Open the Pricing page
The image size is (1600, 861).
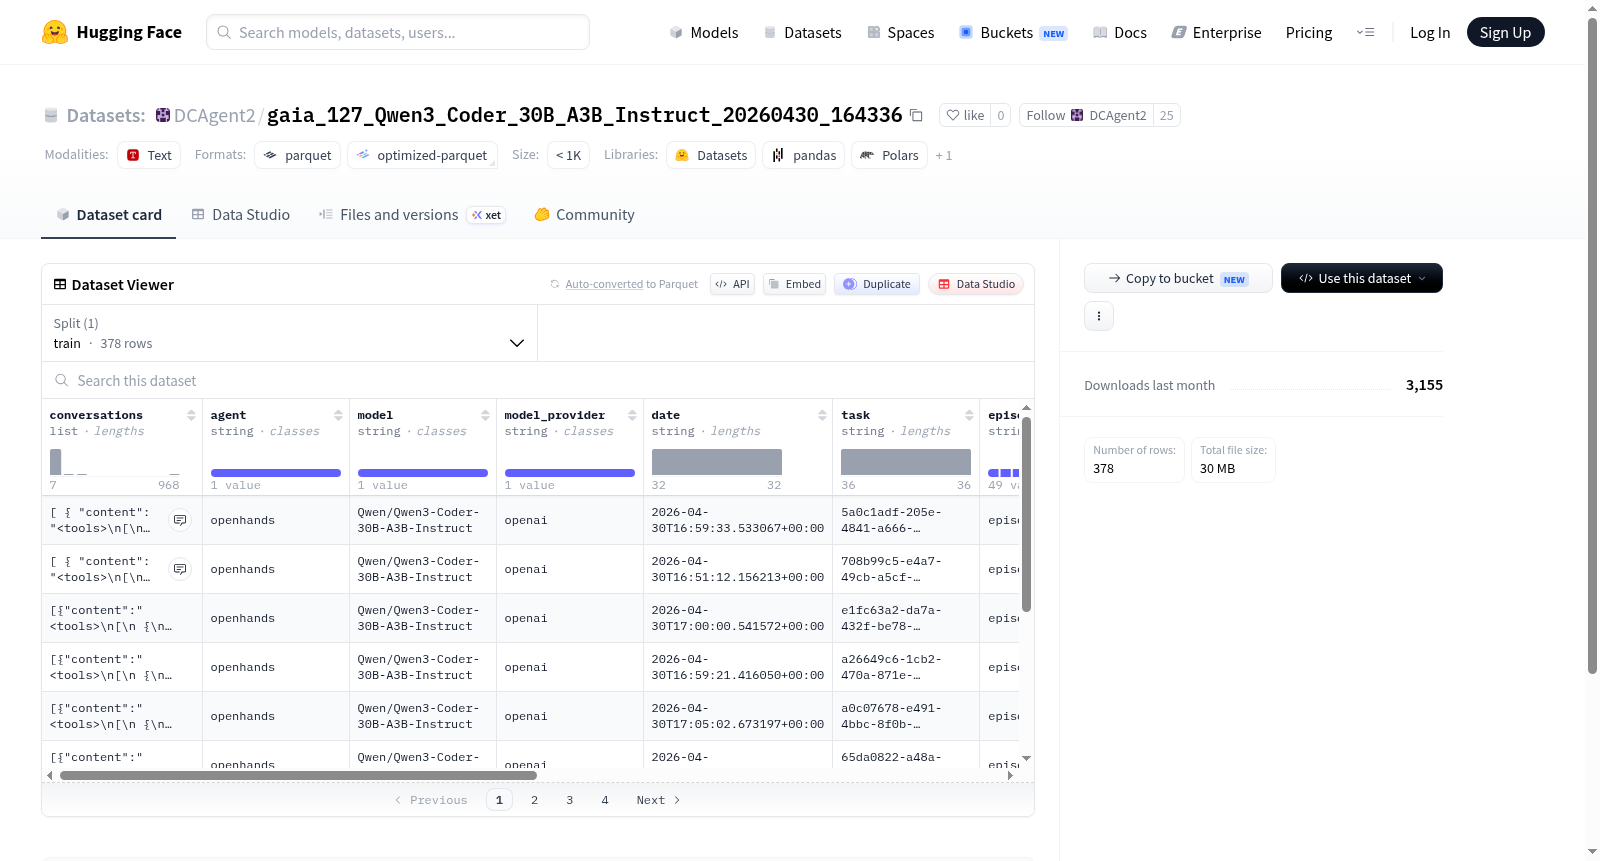1309,32
